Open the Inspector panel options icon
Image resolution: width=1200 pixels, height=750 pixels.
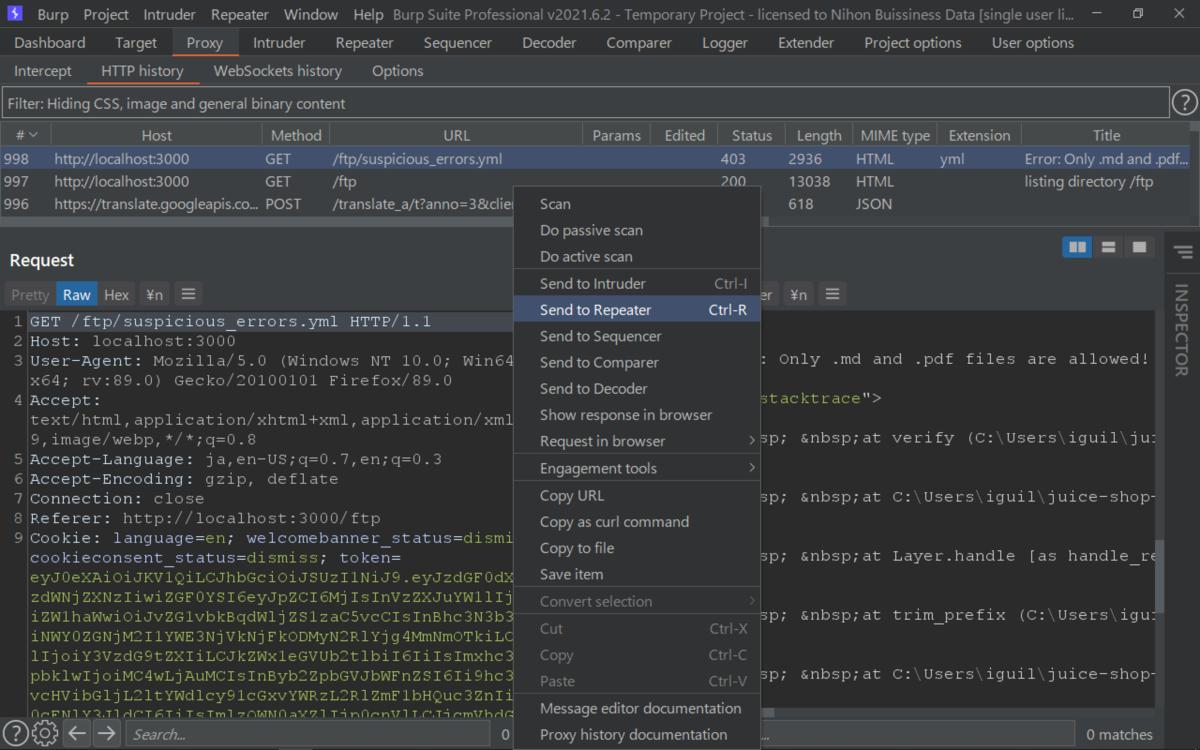click(x=1183, y=252)
